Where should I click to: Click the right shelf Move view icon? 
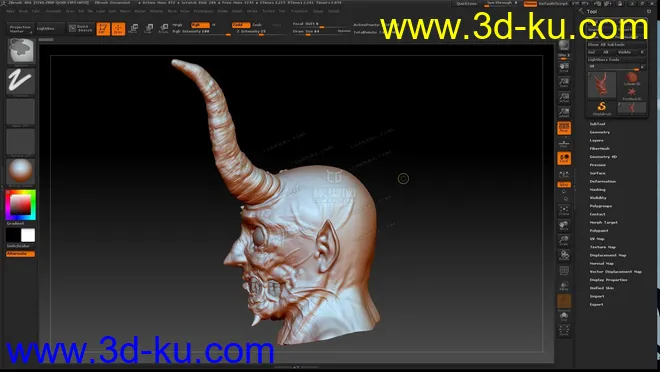coord(564,226)
